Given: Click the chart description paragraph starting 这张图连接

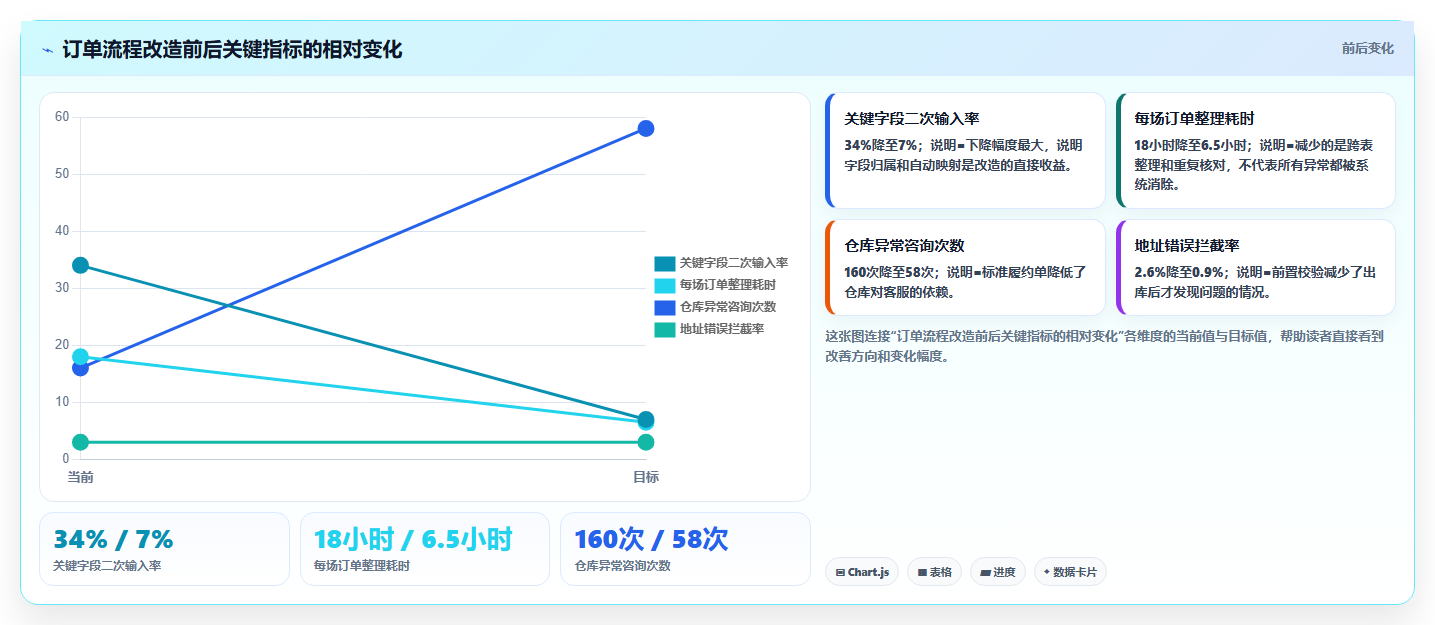Looking at the screenshot, I should pyautogui.click(x=1104, y=346).
